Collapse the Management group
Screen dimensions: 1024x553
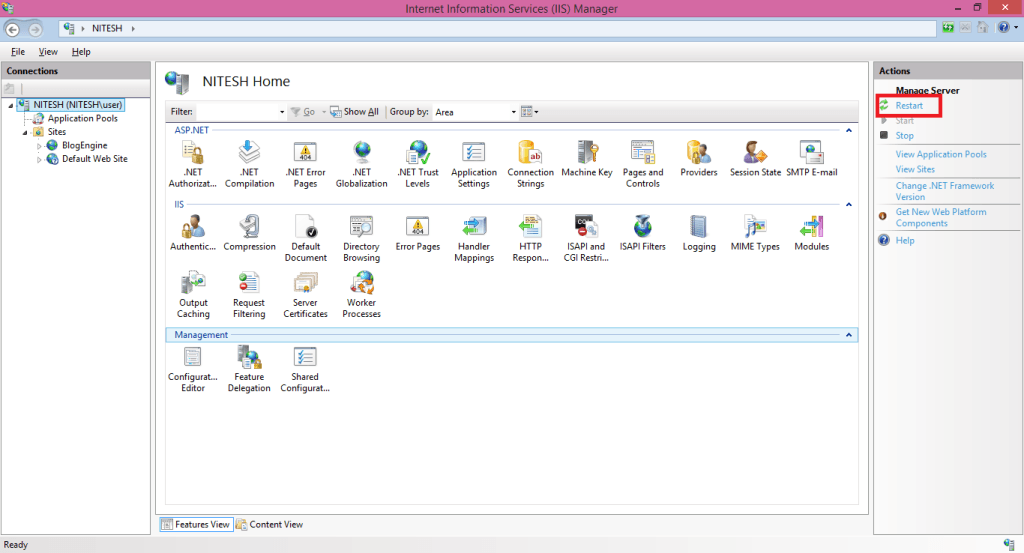[x=848, y=335]
